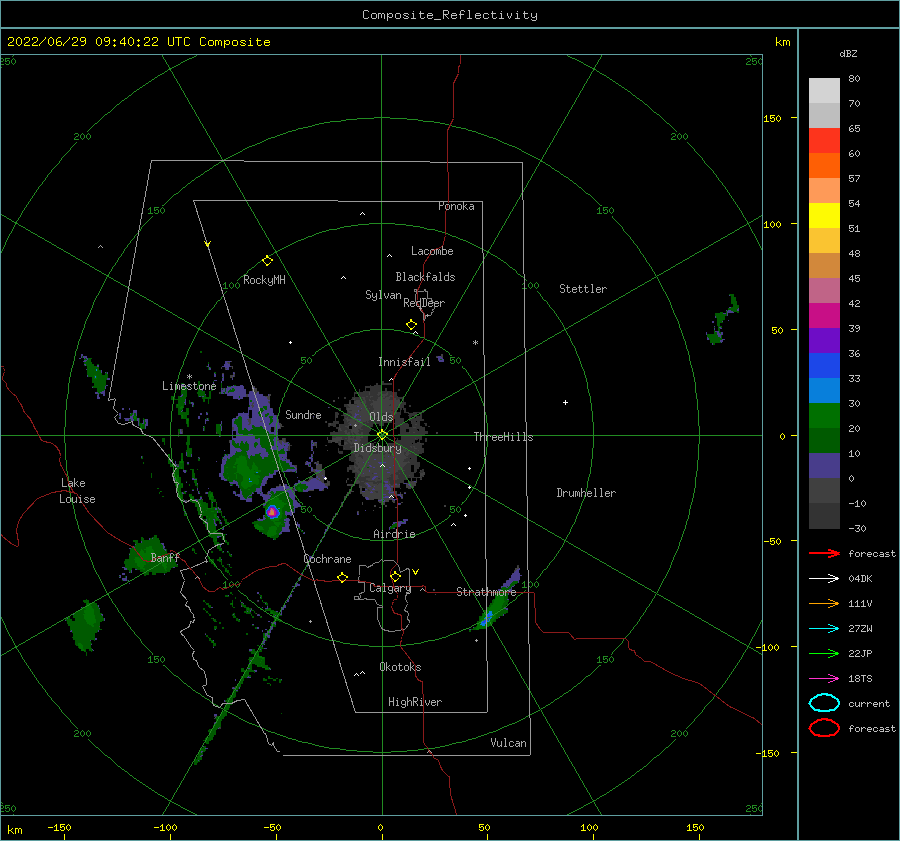Click the ThreeHills label

[503, 437]
